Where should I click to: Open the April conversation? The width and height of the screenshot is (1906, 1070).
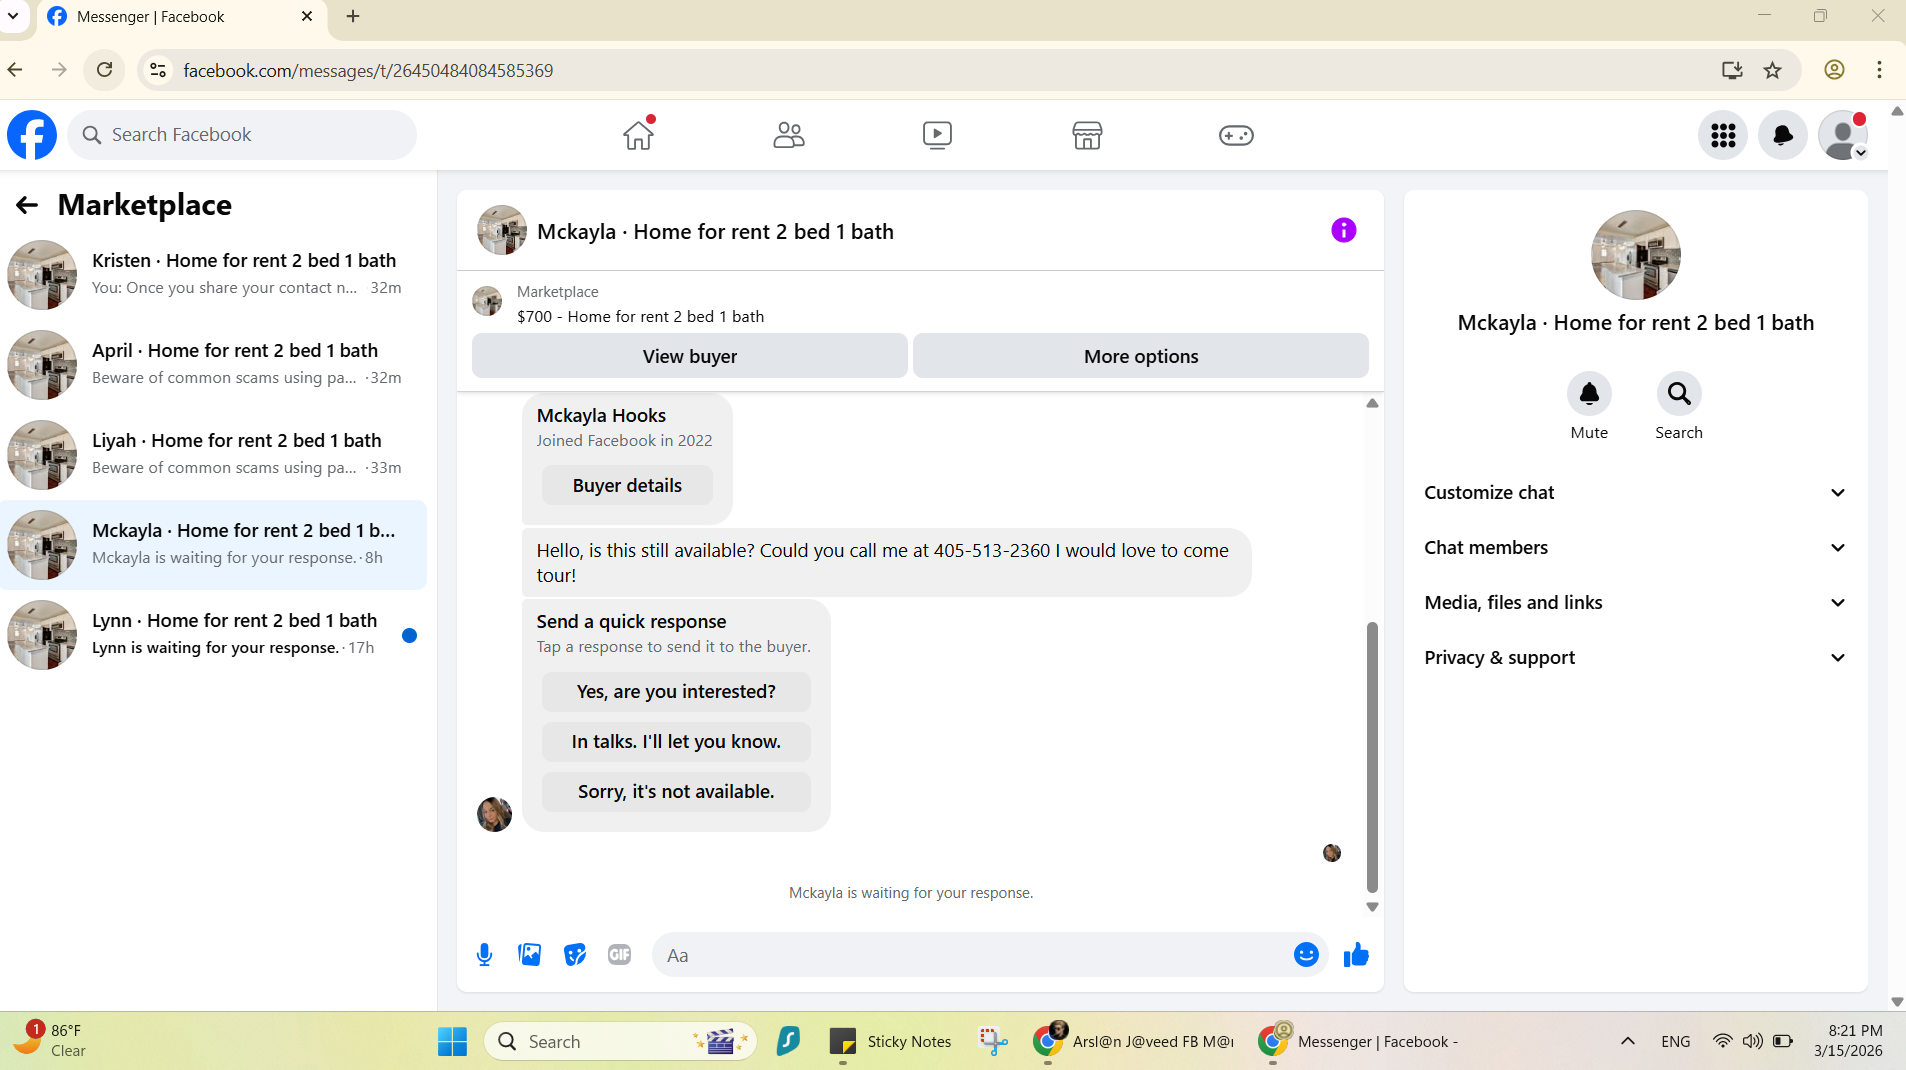[213, 365]
